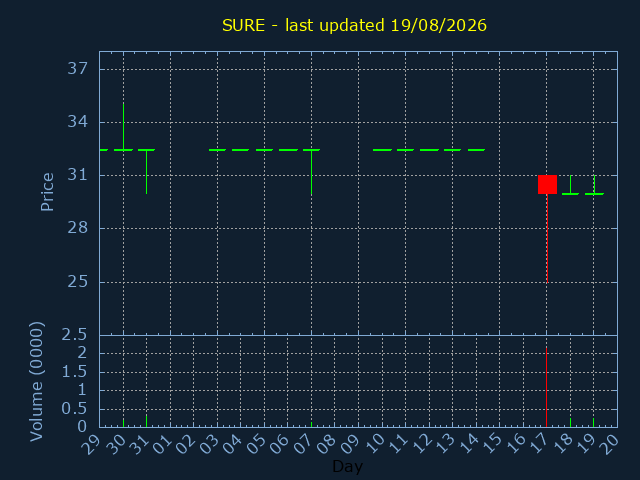Click the green upper wick on day 30
Viewport: 640px width, 480px height.
(x=124, y=126)
